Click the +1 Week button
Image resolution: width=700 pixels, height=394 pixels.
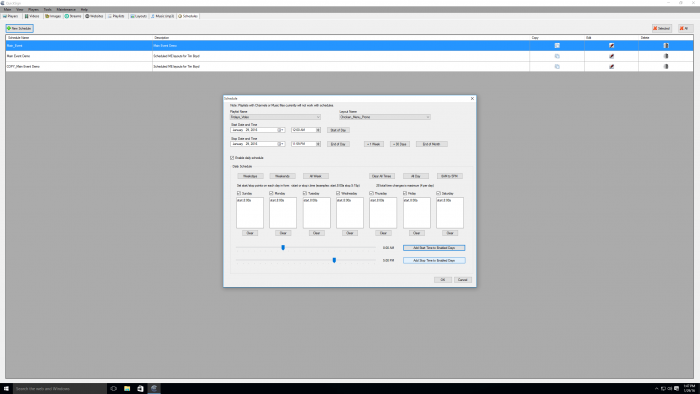(x=374, y=144)
